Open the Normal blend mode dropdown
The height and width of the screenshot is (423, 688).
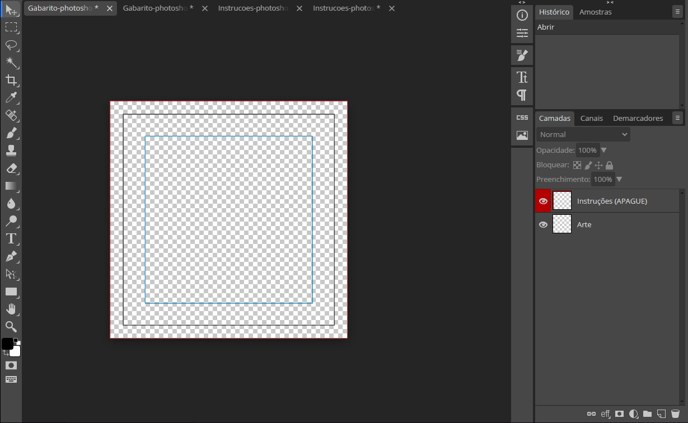tap(583, 134)
